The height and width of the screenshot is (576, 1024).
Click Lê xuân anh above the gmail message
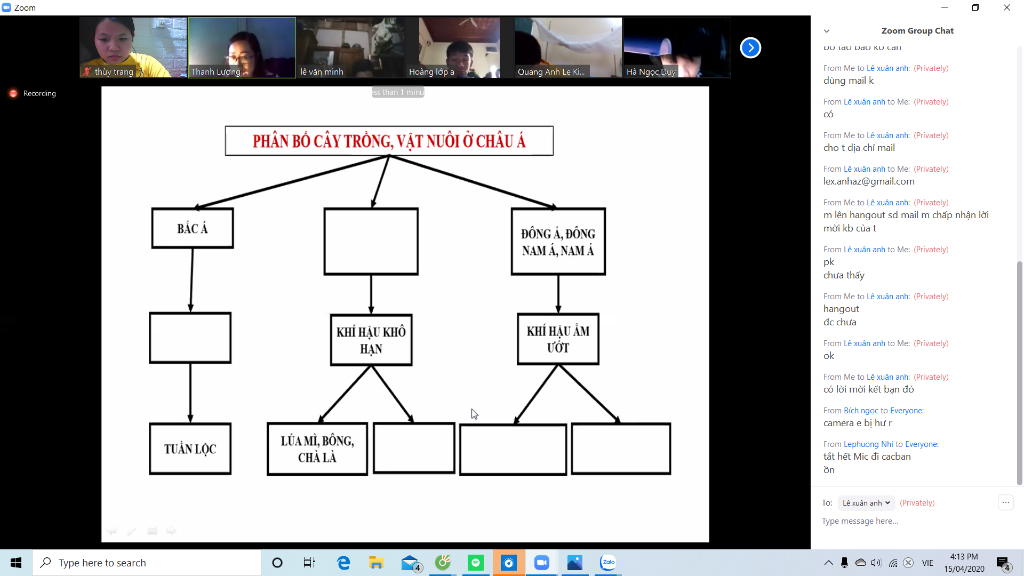tap(865, 169)
